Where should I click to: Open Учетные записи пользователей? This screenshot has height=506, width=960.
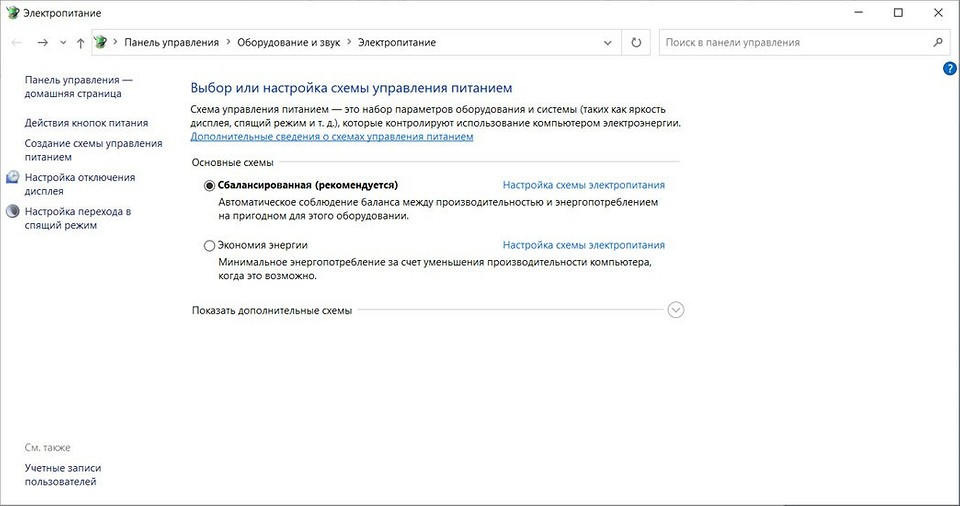point(63,475)
